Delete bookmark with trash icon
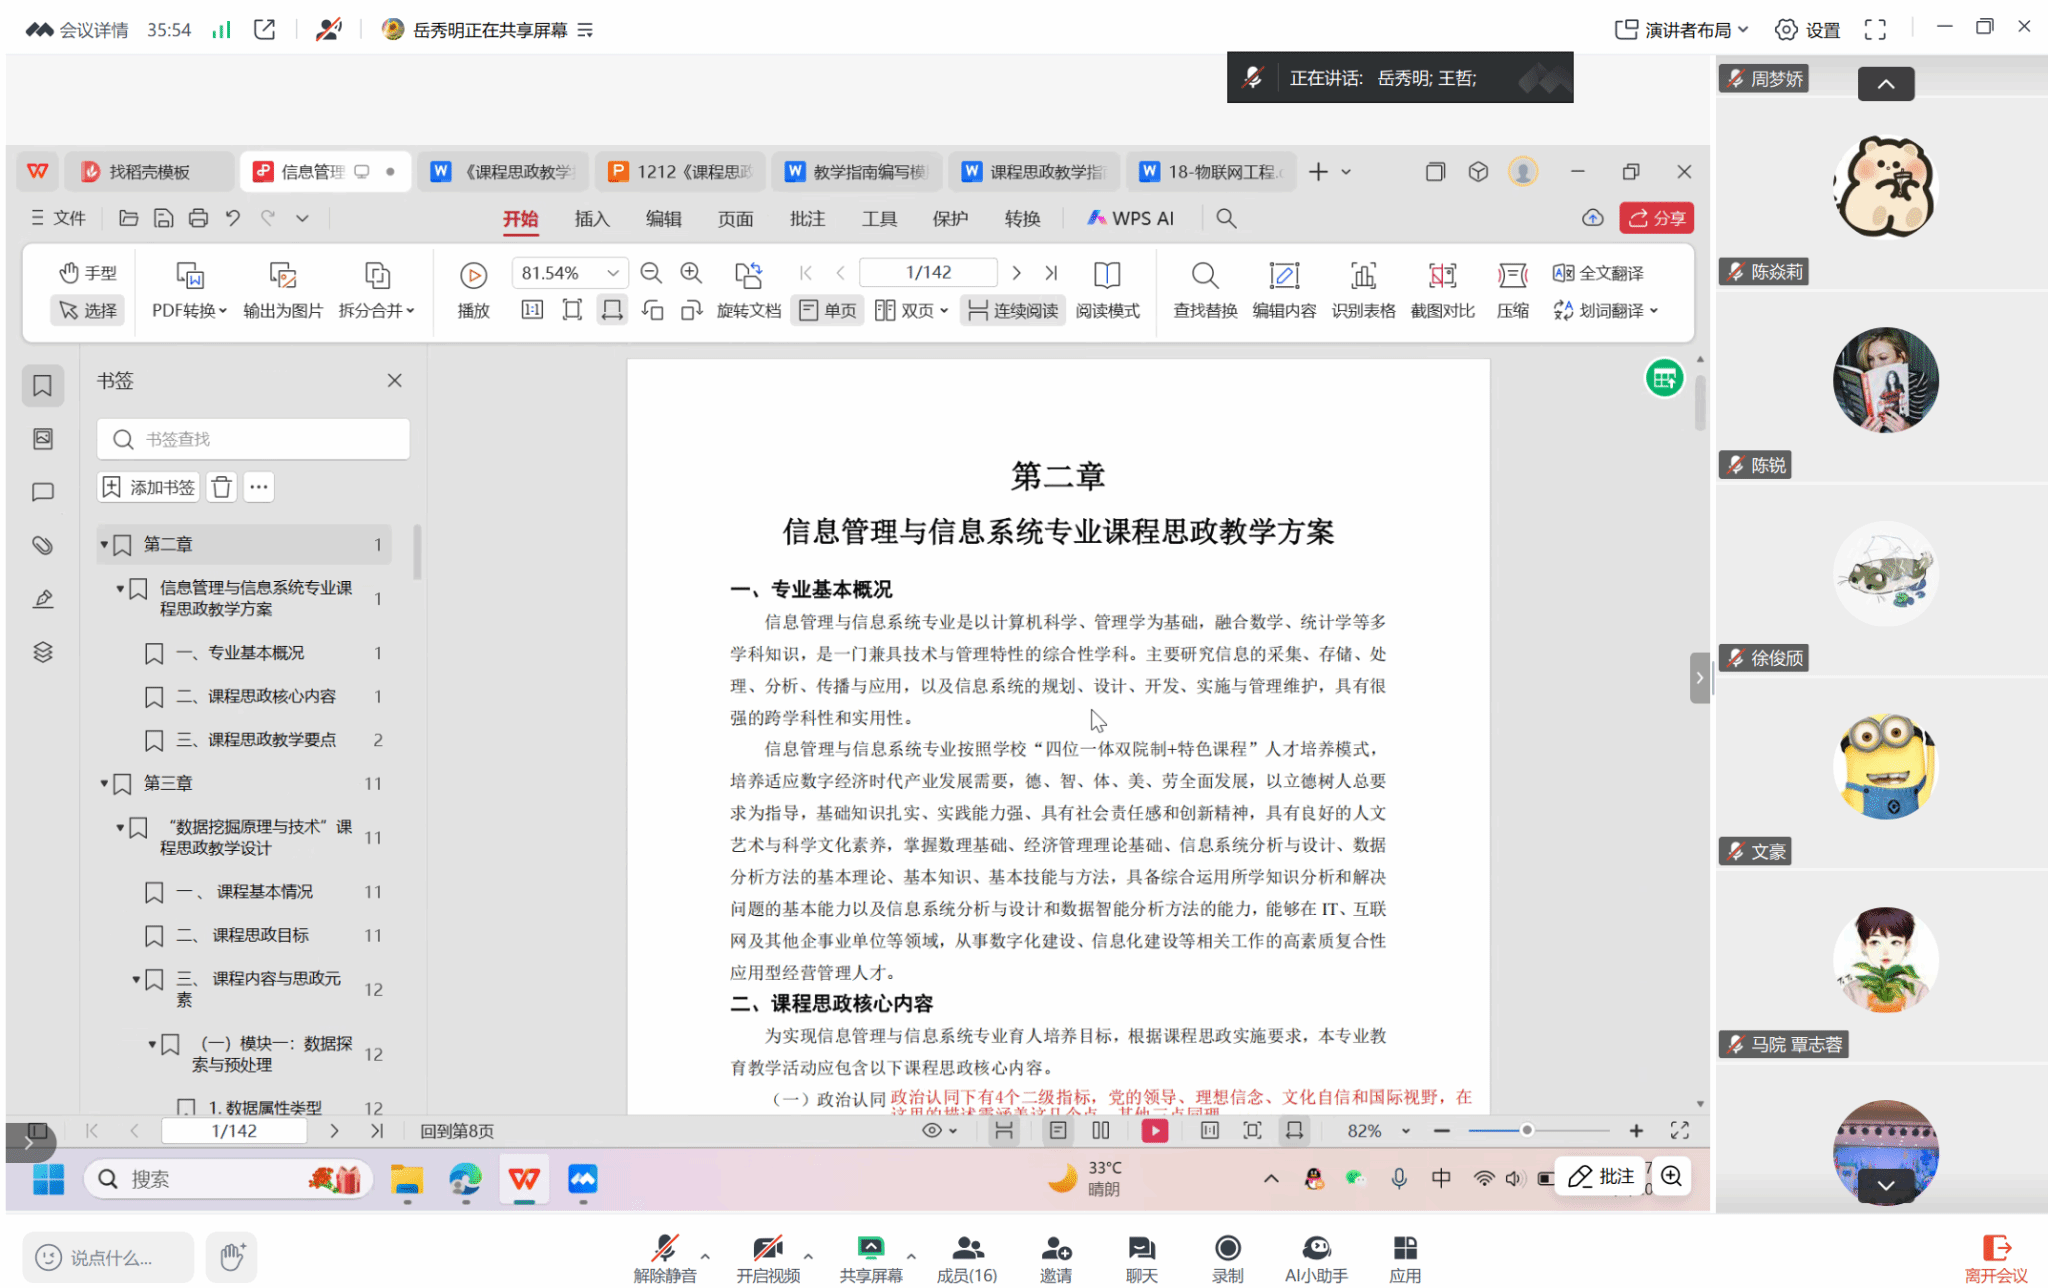Image resolution: width=2048 pixels, height=1288 pixels. 222,487
